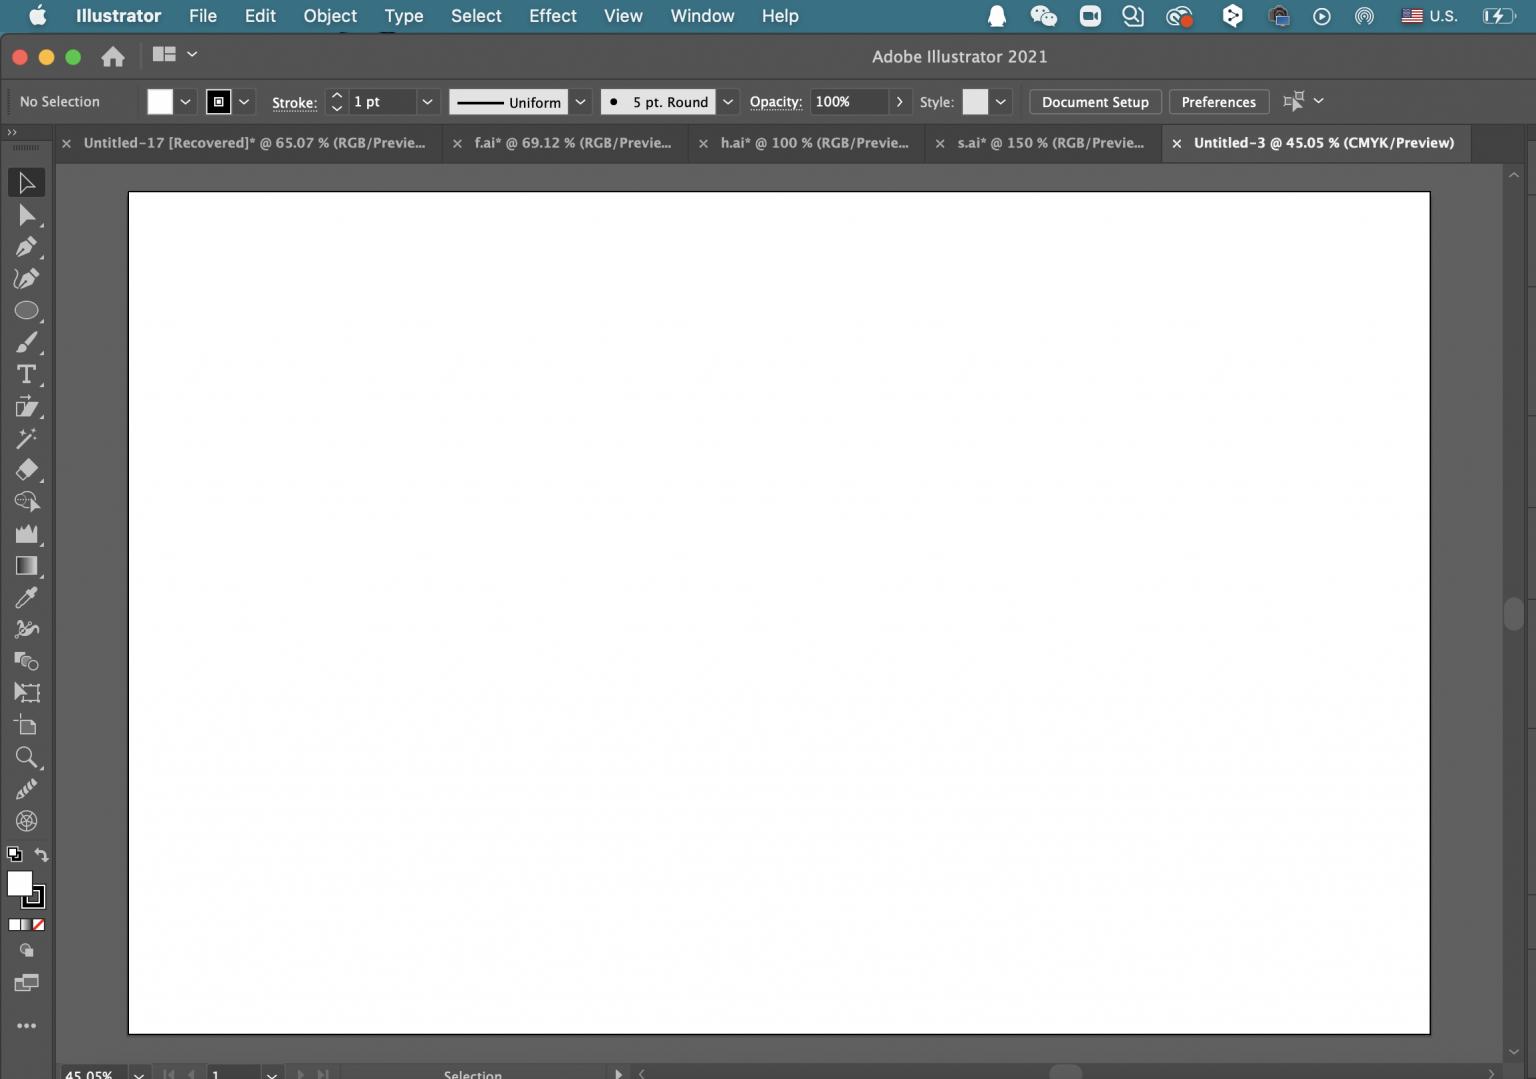Select the Paintbrush tool

(x=26, y=342)
